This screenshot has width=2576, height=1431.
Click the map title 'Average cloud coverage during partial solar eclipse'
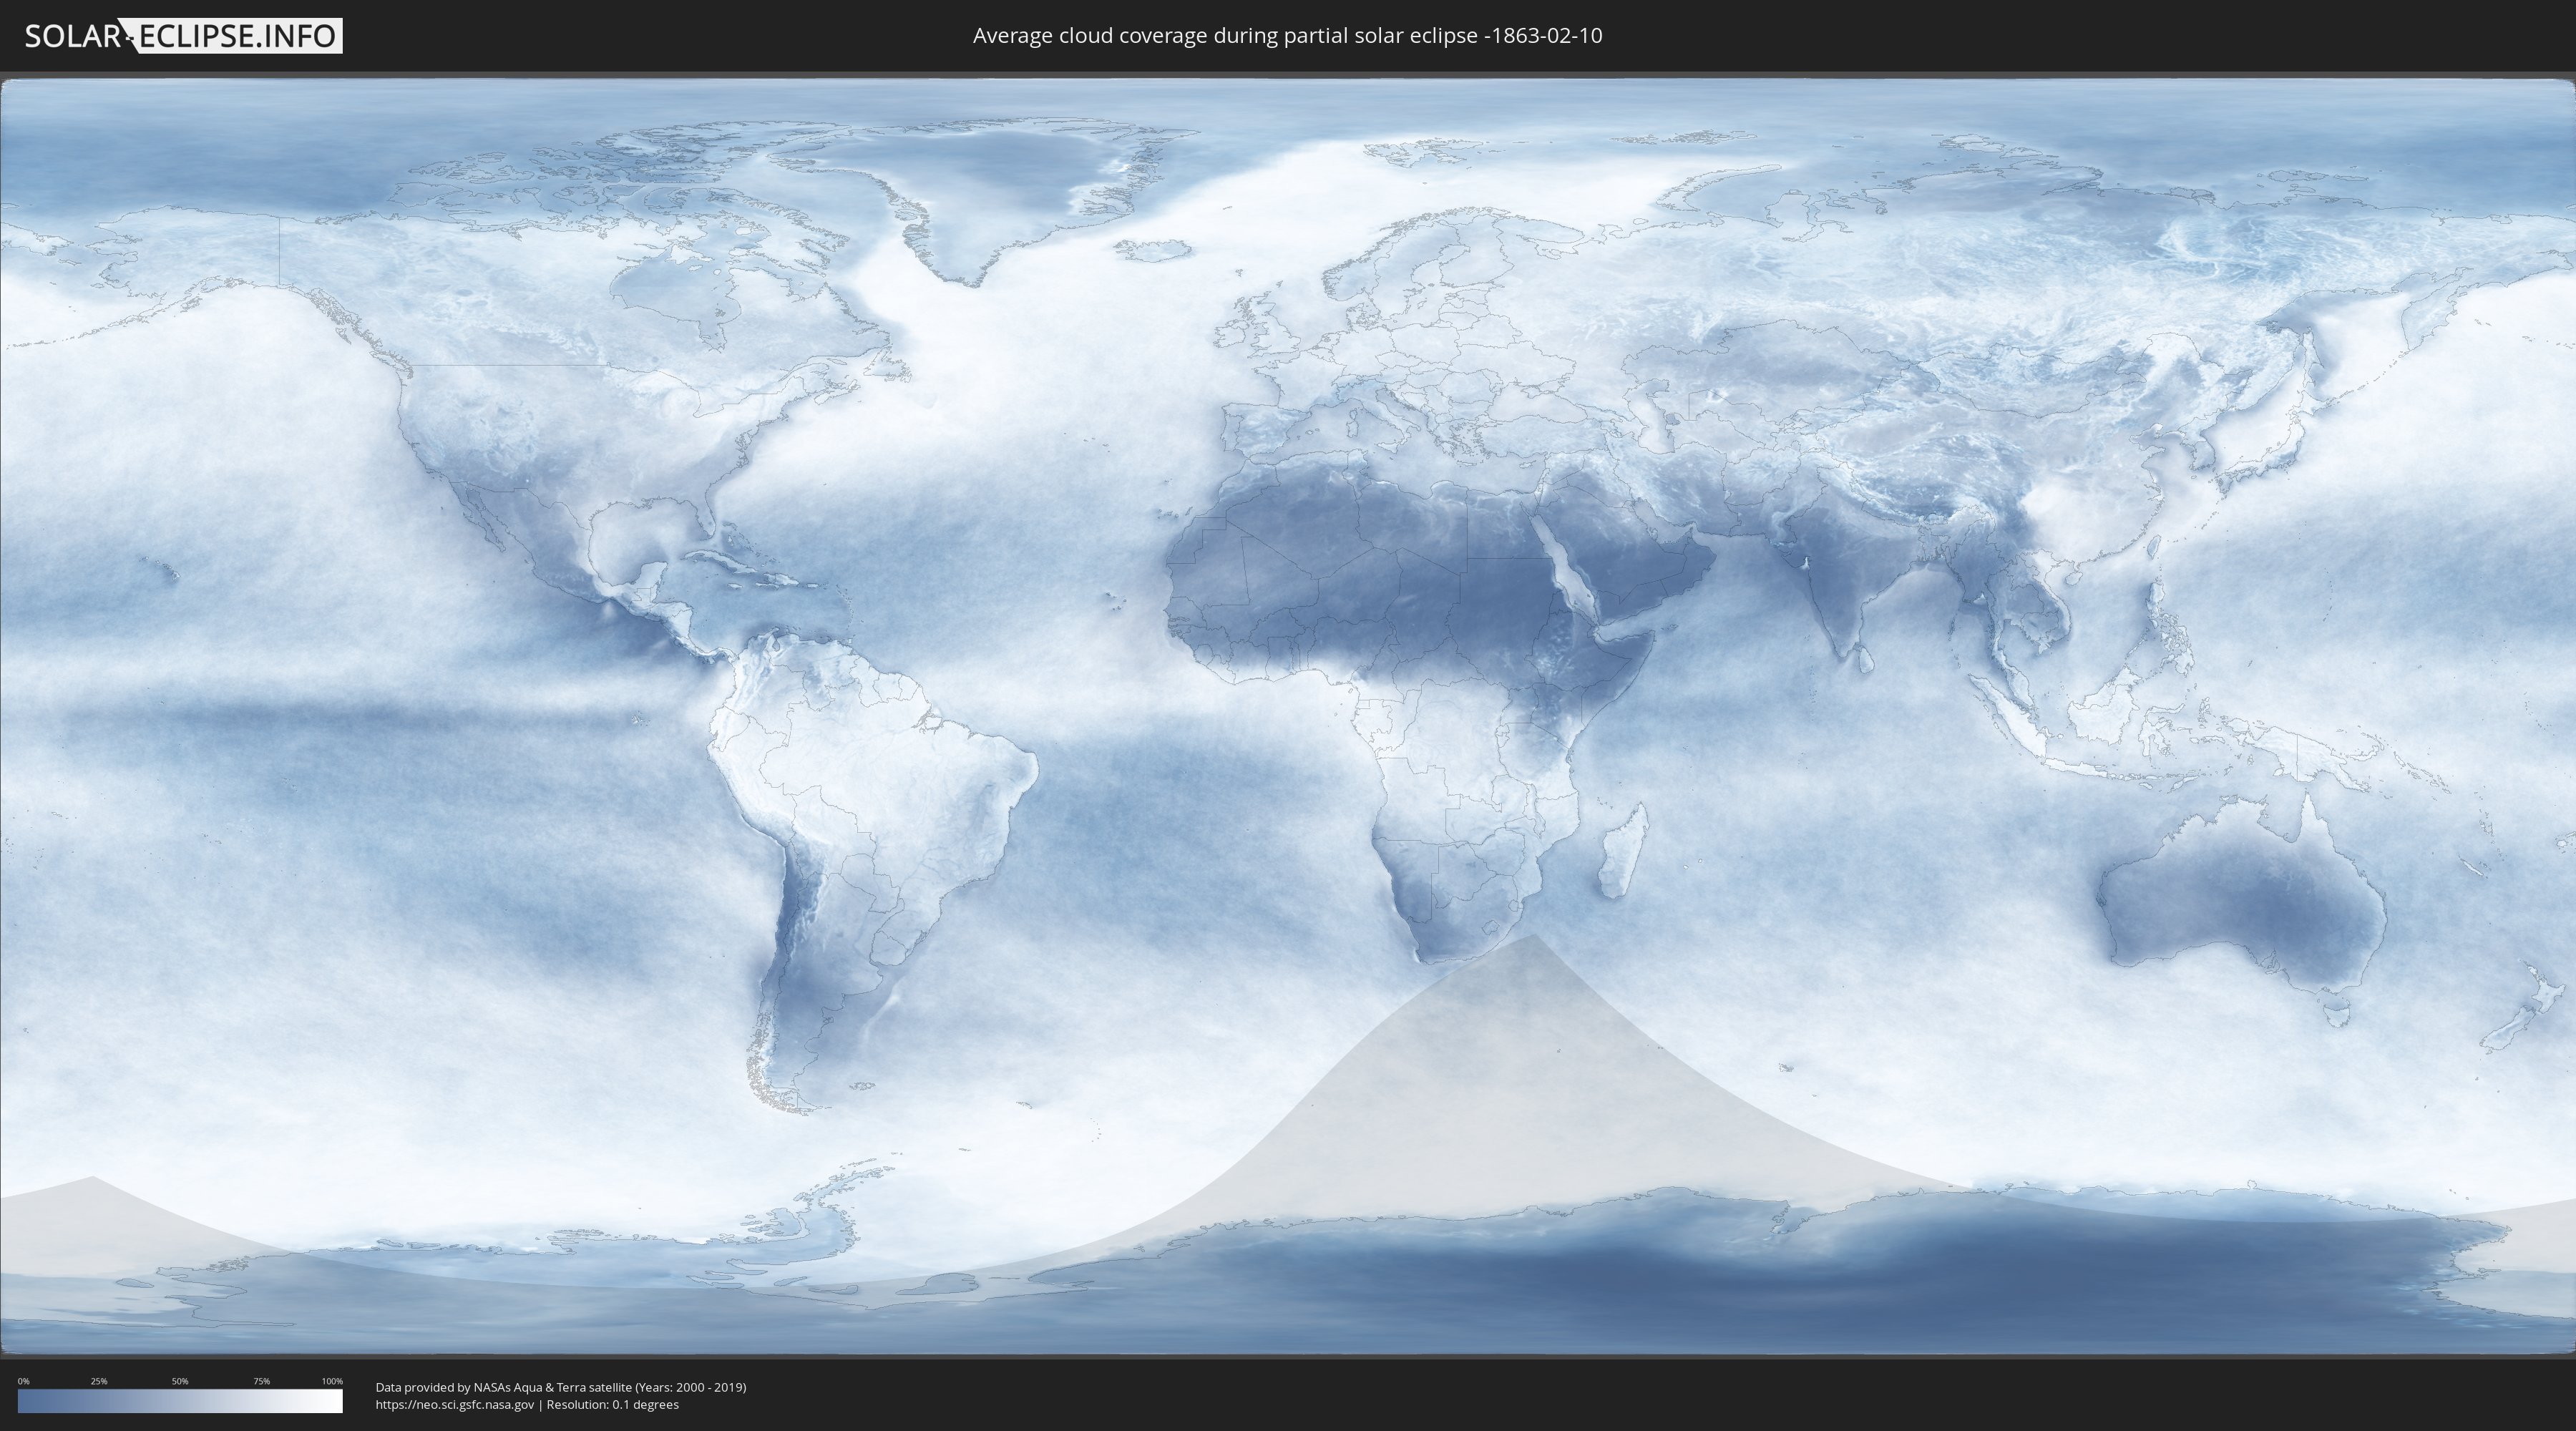coord(1225,36)
